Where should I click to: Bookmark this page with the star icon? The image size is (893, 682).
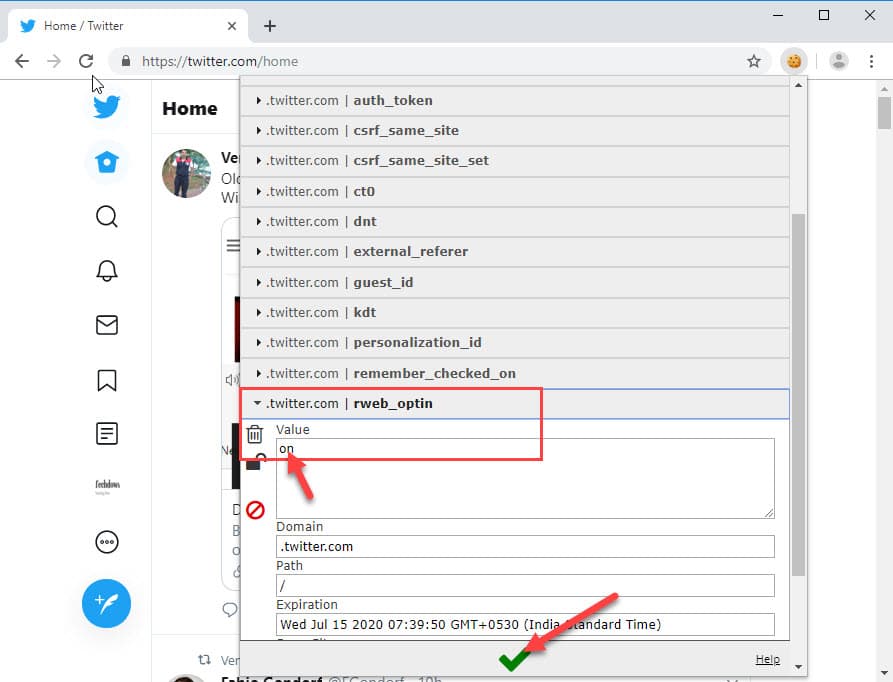point(754,61)
